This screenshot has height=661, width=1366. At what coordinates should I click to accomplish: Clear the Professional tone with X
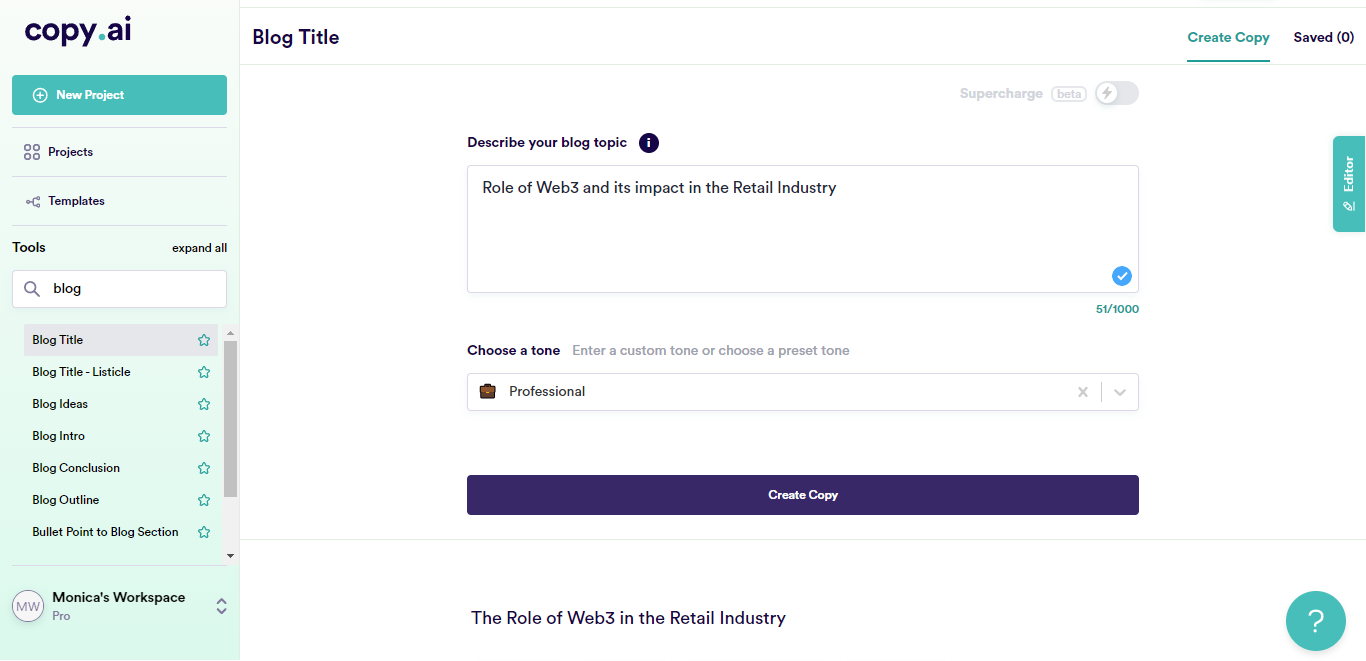(1082, 392)
